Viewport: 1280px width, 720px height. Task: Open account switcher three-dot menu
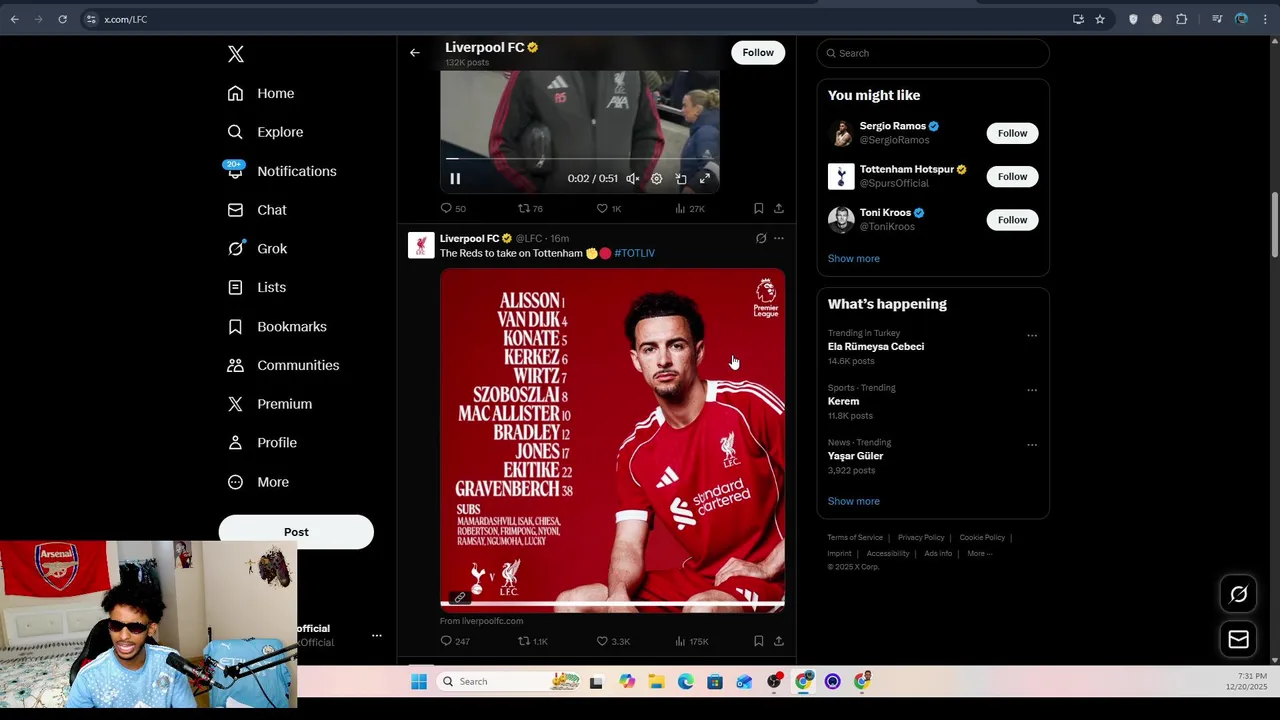coord(377,635)
